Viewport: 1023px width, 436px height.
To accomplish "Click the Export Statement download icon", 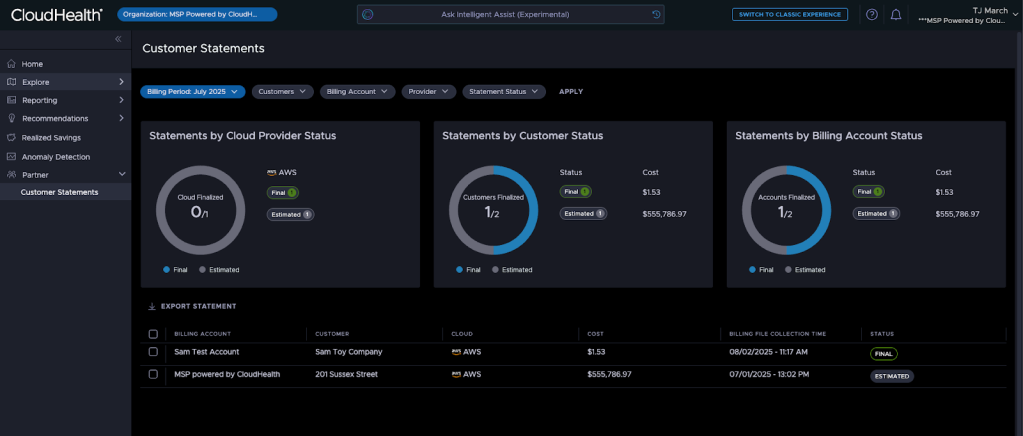I will [x=152, y=306].
